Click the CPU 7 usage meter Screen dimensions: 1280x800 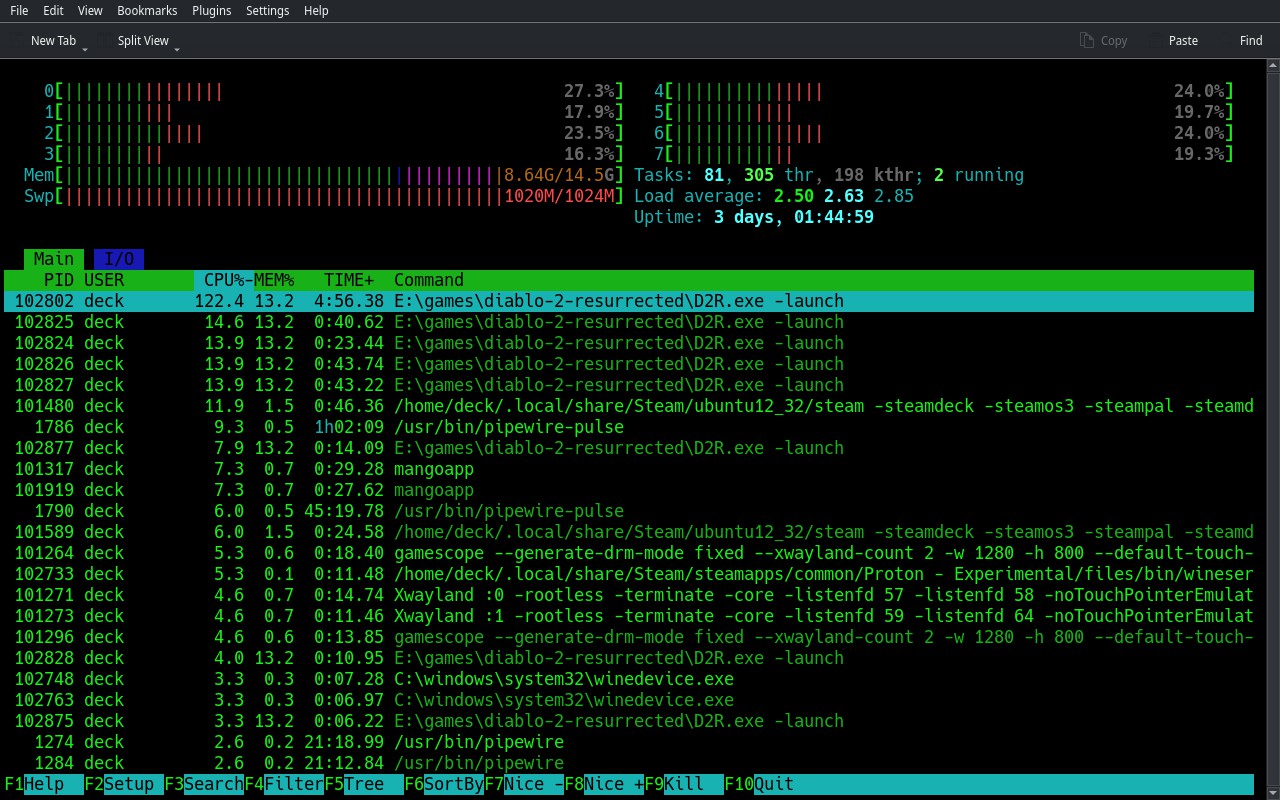pyautogui.click(x=944, y=154)
